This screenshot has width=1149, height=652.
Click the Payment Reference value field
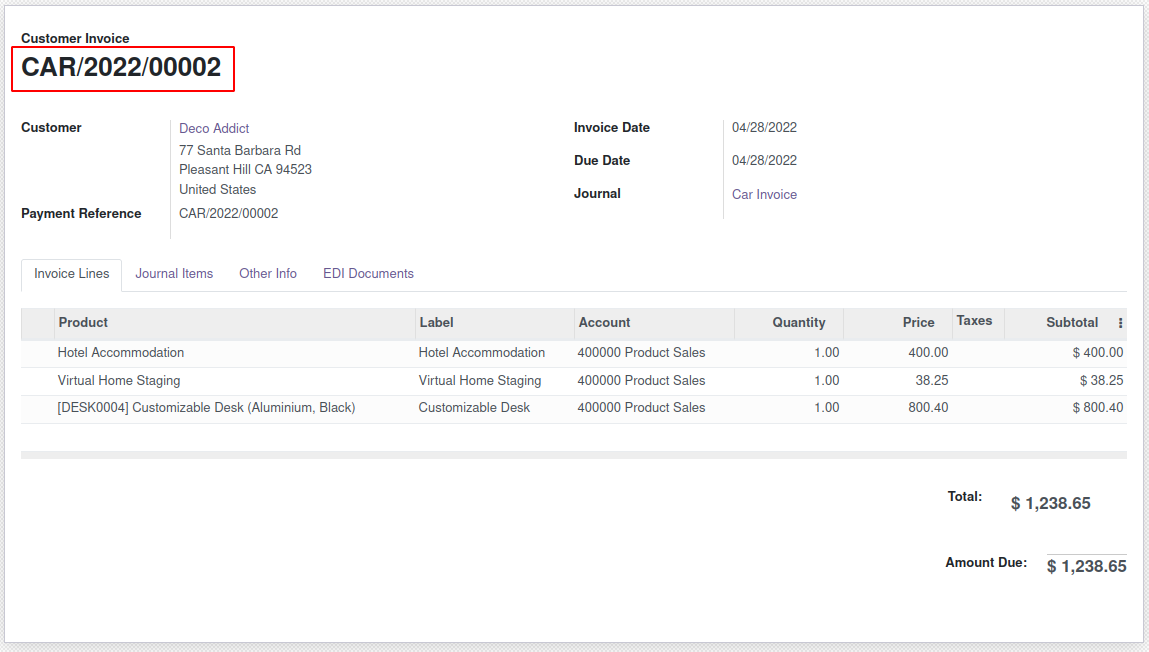click(229, 213)
